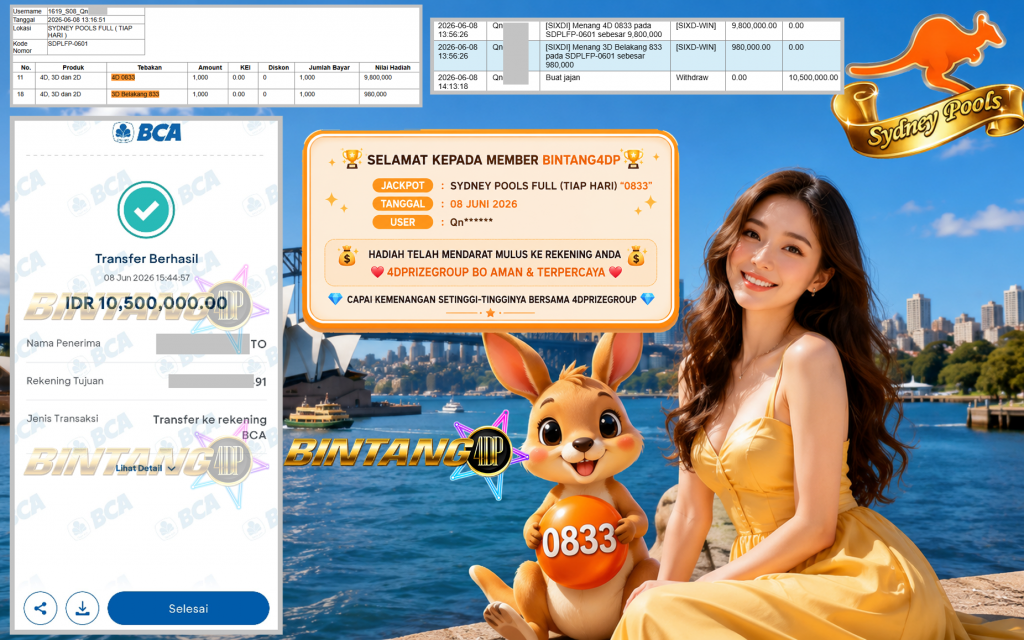The image size is (1024, 640).
Task: Click the green checkmark success icon
Action: [146, 210]
